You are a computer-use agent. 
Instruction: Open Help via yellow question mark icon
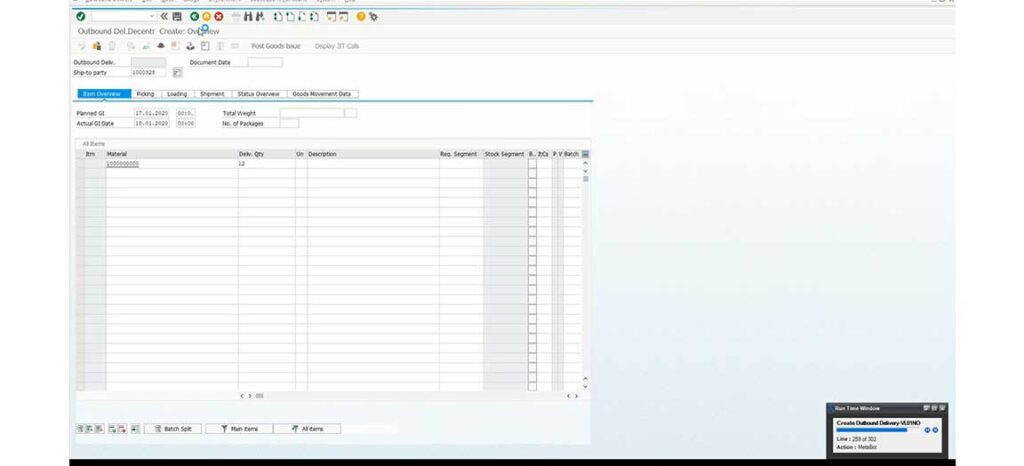[x=361, y=17]
